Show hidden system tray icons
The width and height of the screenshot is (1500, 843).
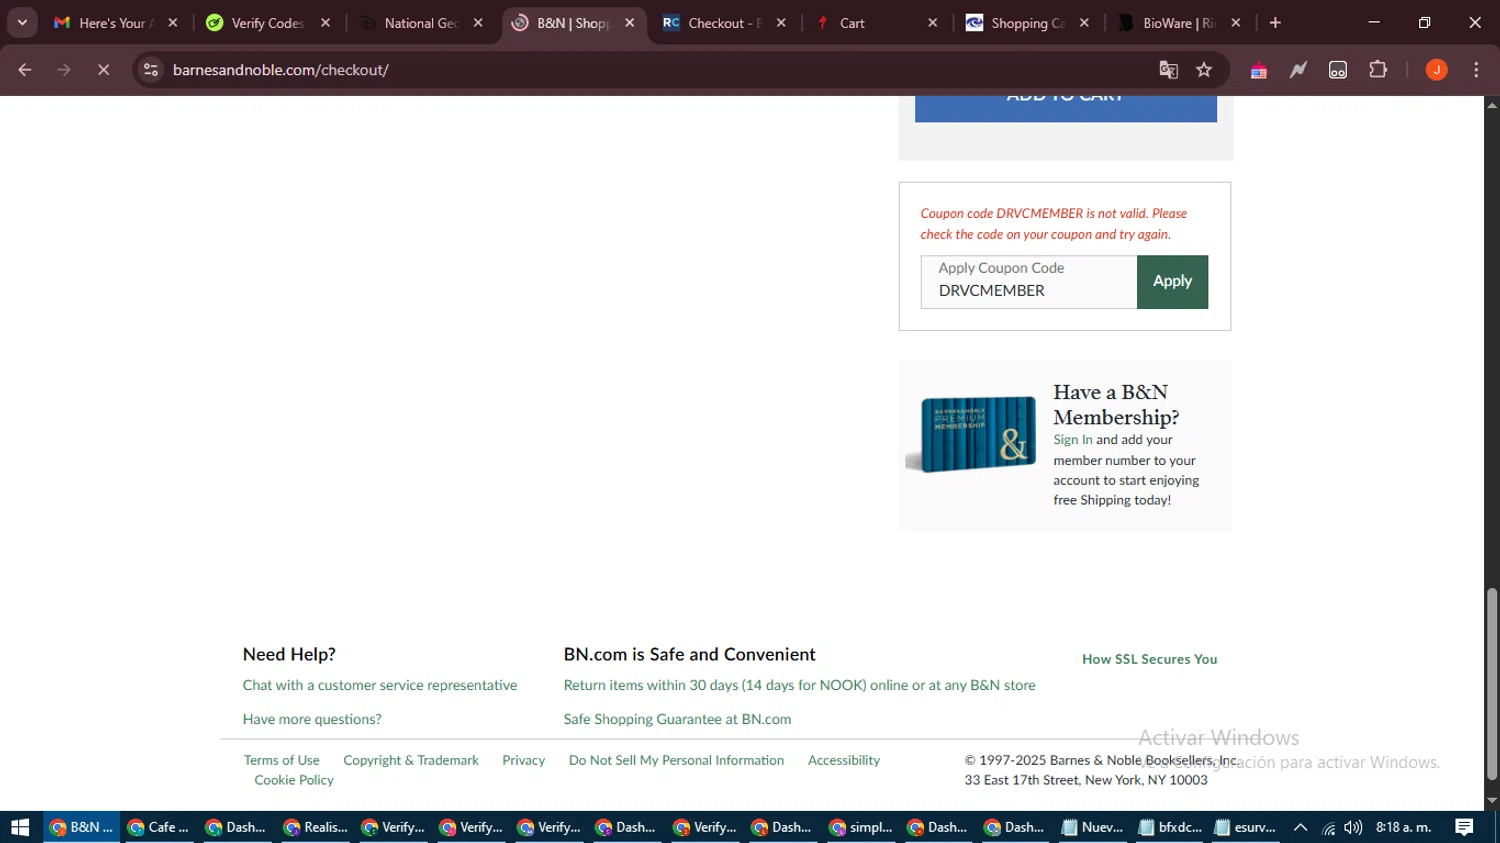point(1300,827)
